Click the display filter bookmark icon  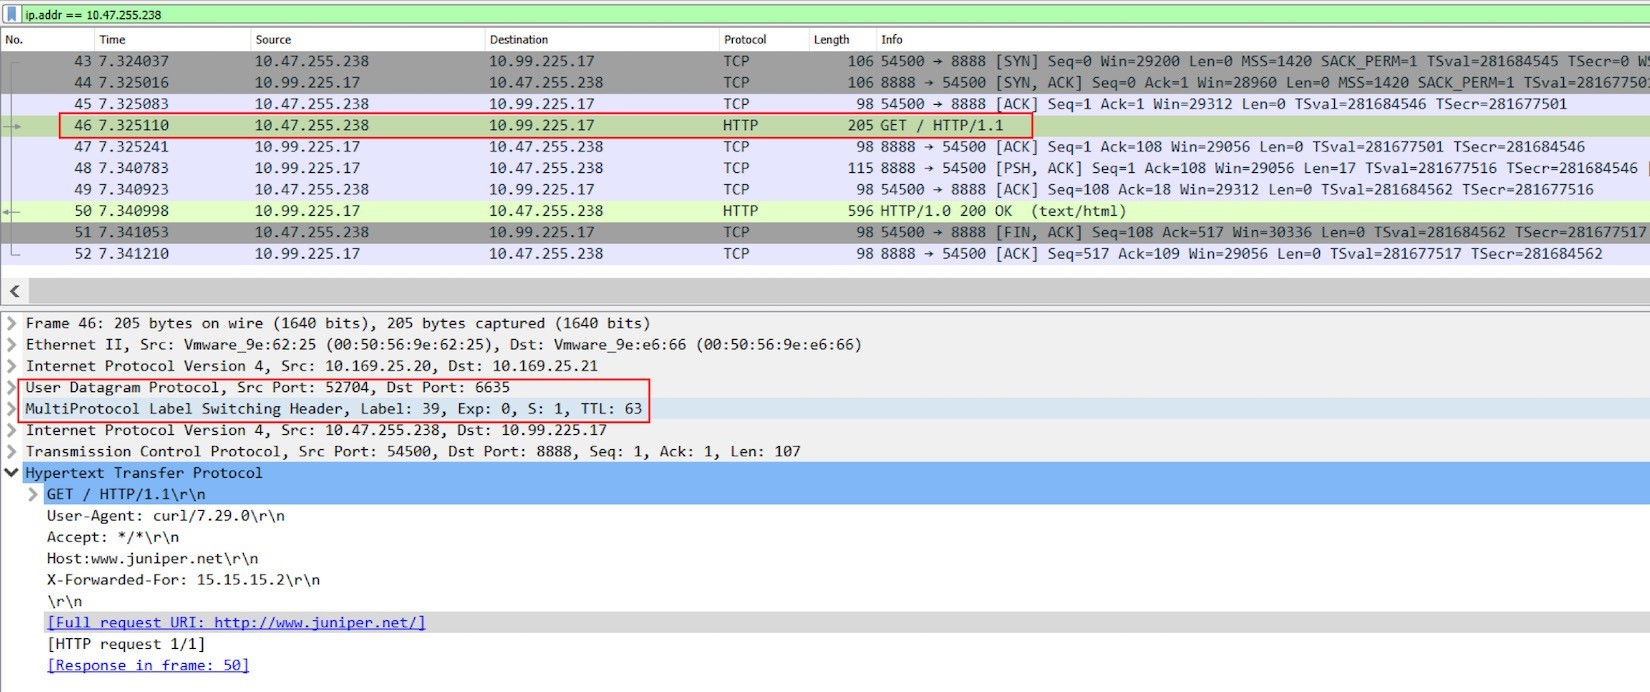point(12,14)
